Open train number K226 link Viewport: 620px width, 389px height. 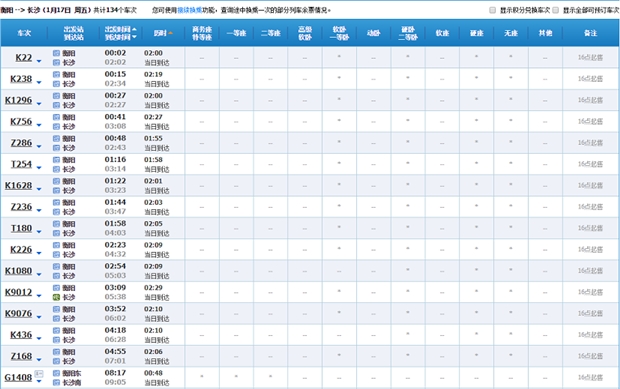tap(21, 250)
